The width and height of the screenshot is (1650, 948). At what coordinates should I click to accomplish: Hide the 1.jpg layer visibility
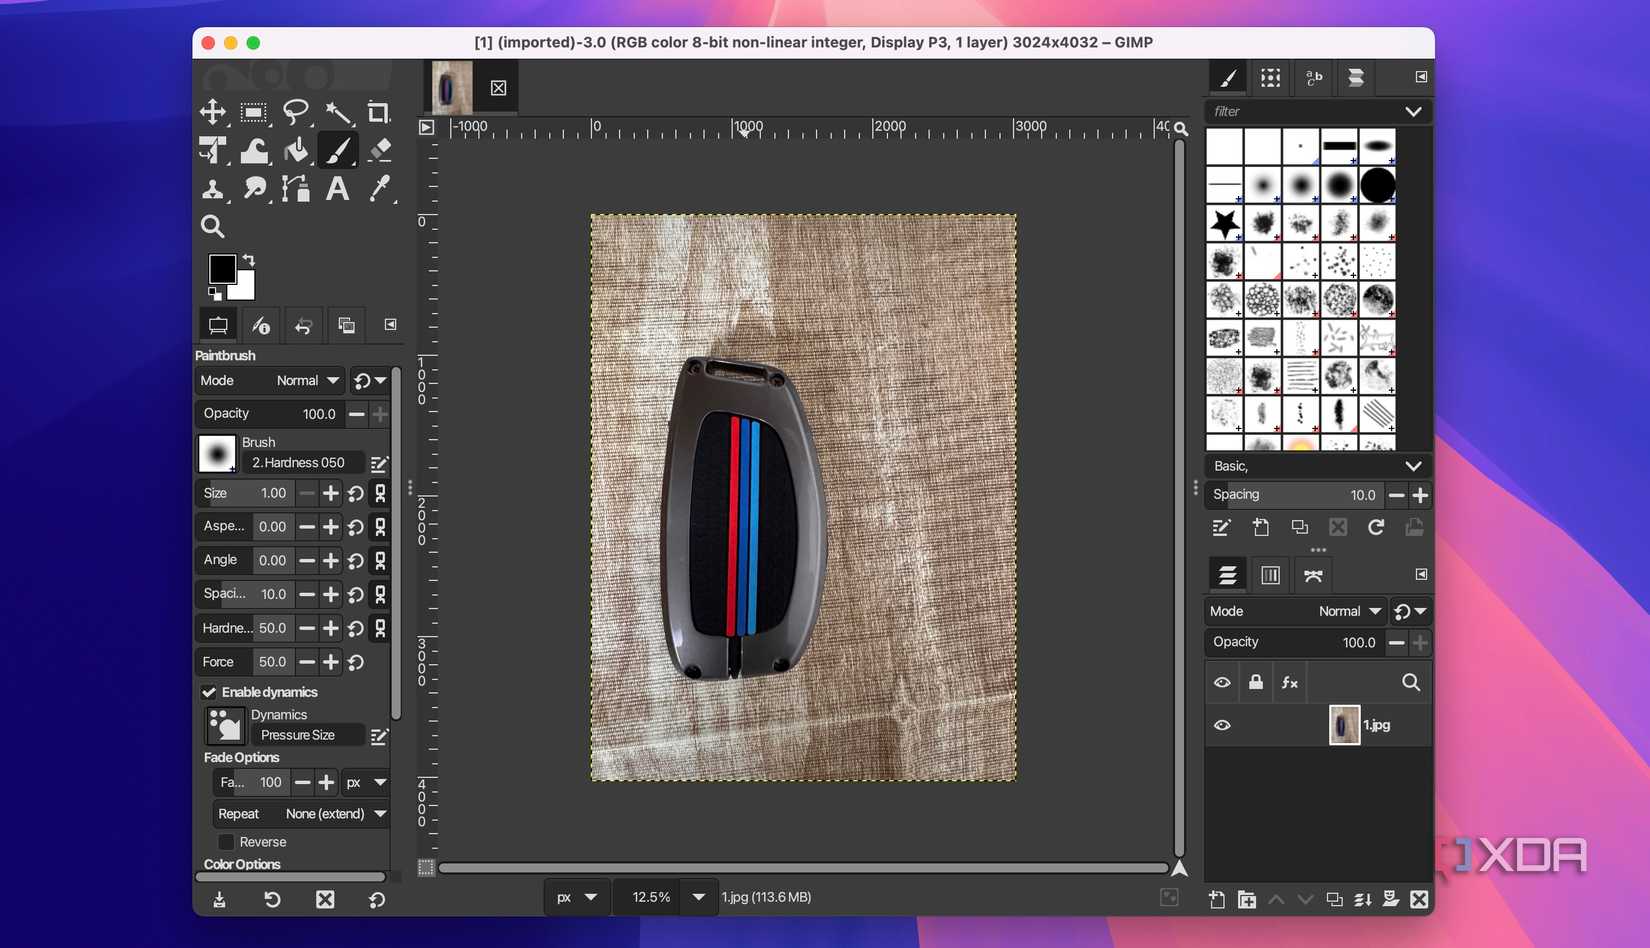pyautogui.click(x=1221, y=725)
